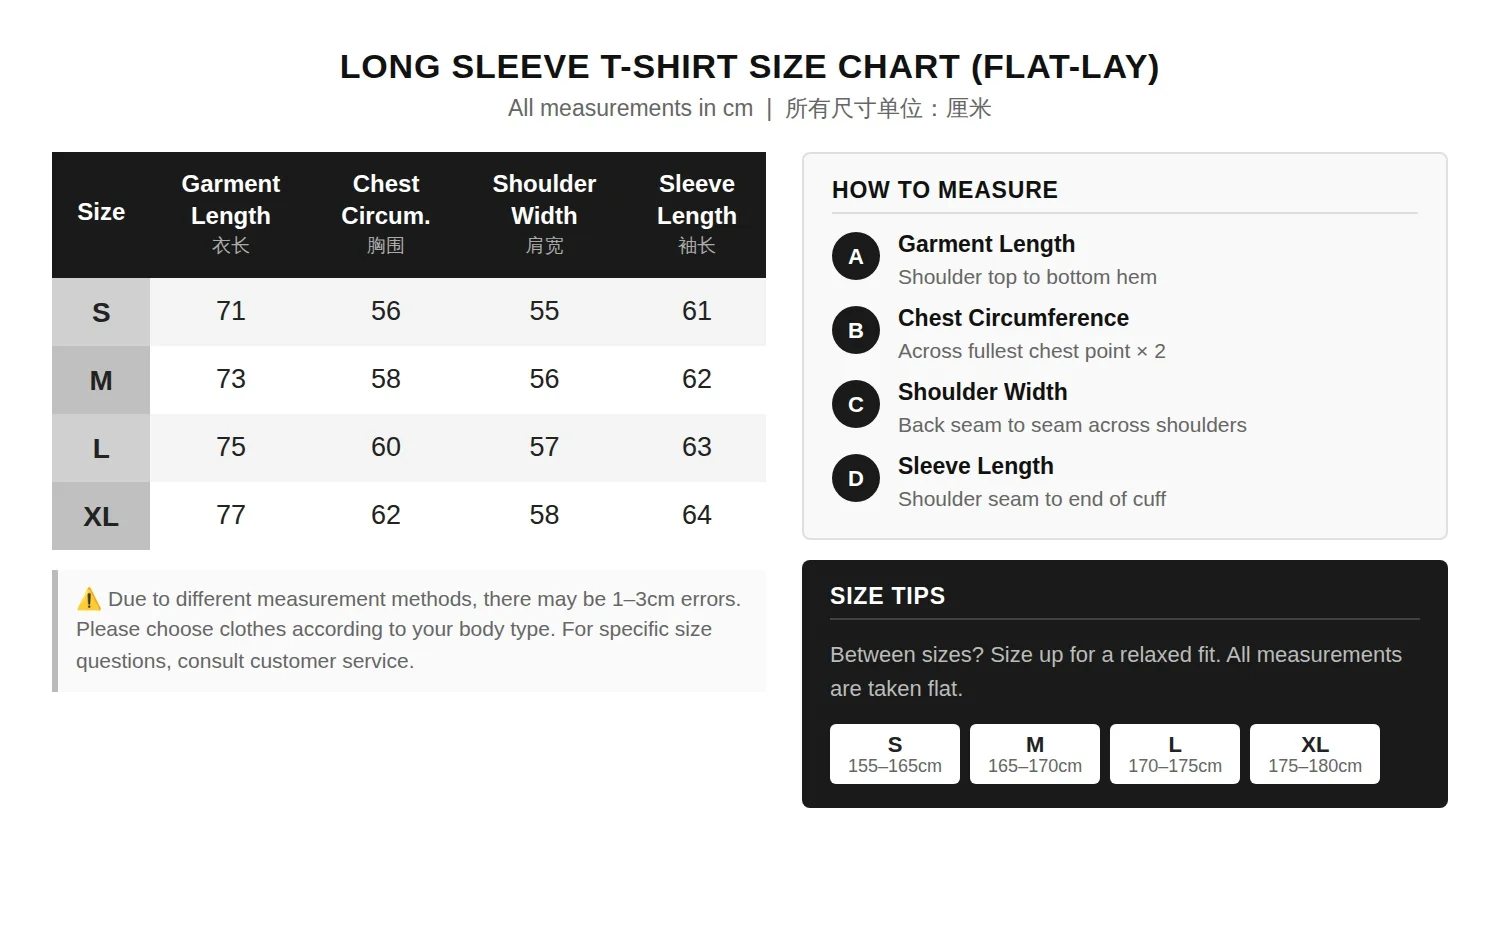This screenshot has height=936, width=1500.
Task: Click the XL row label in table
Action: [101, 516]
